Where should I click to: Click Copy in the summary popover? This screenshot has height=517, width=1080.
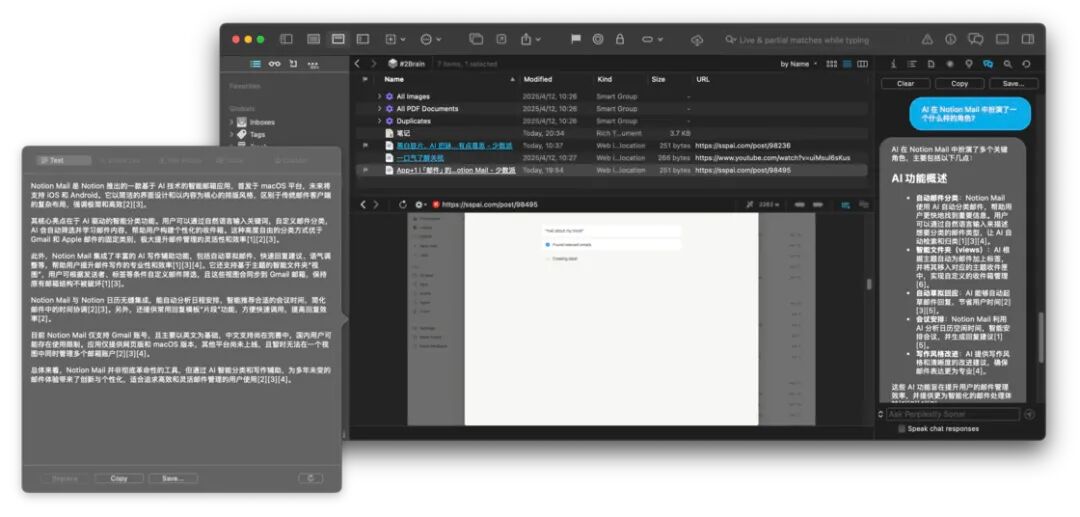(x=118, y=478)
